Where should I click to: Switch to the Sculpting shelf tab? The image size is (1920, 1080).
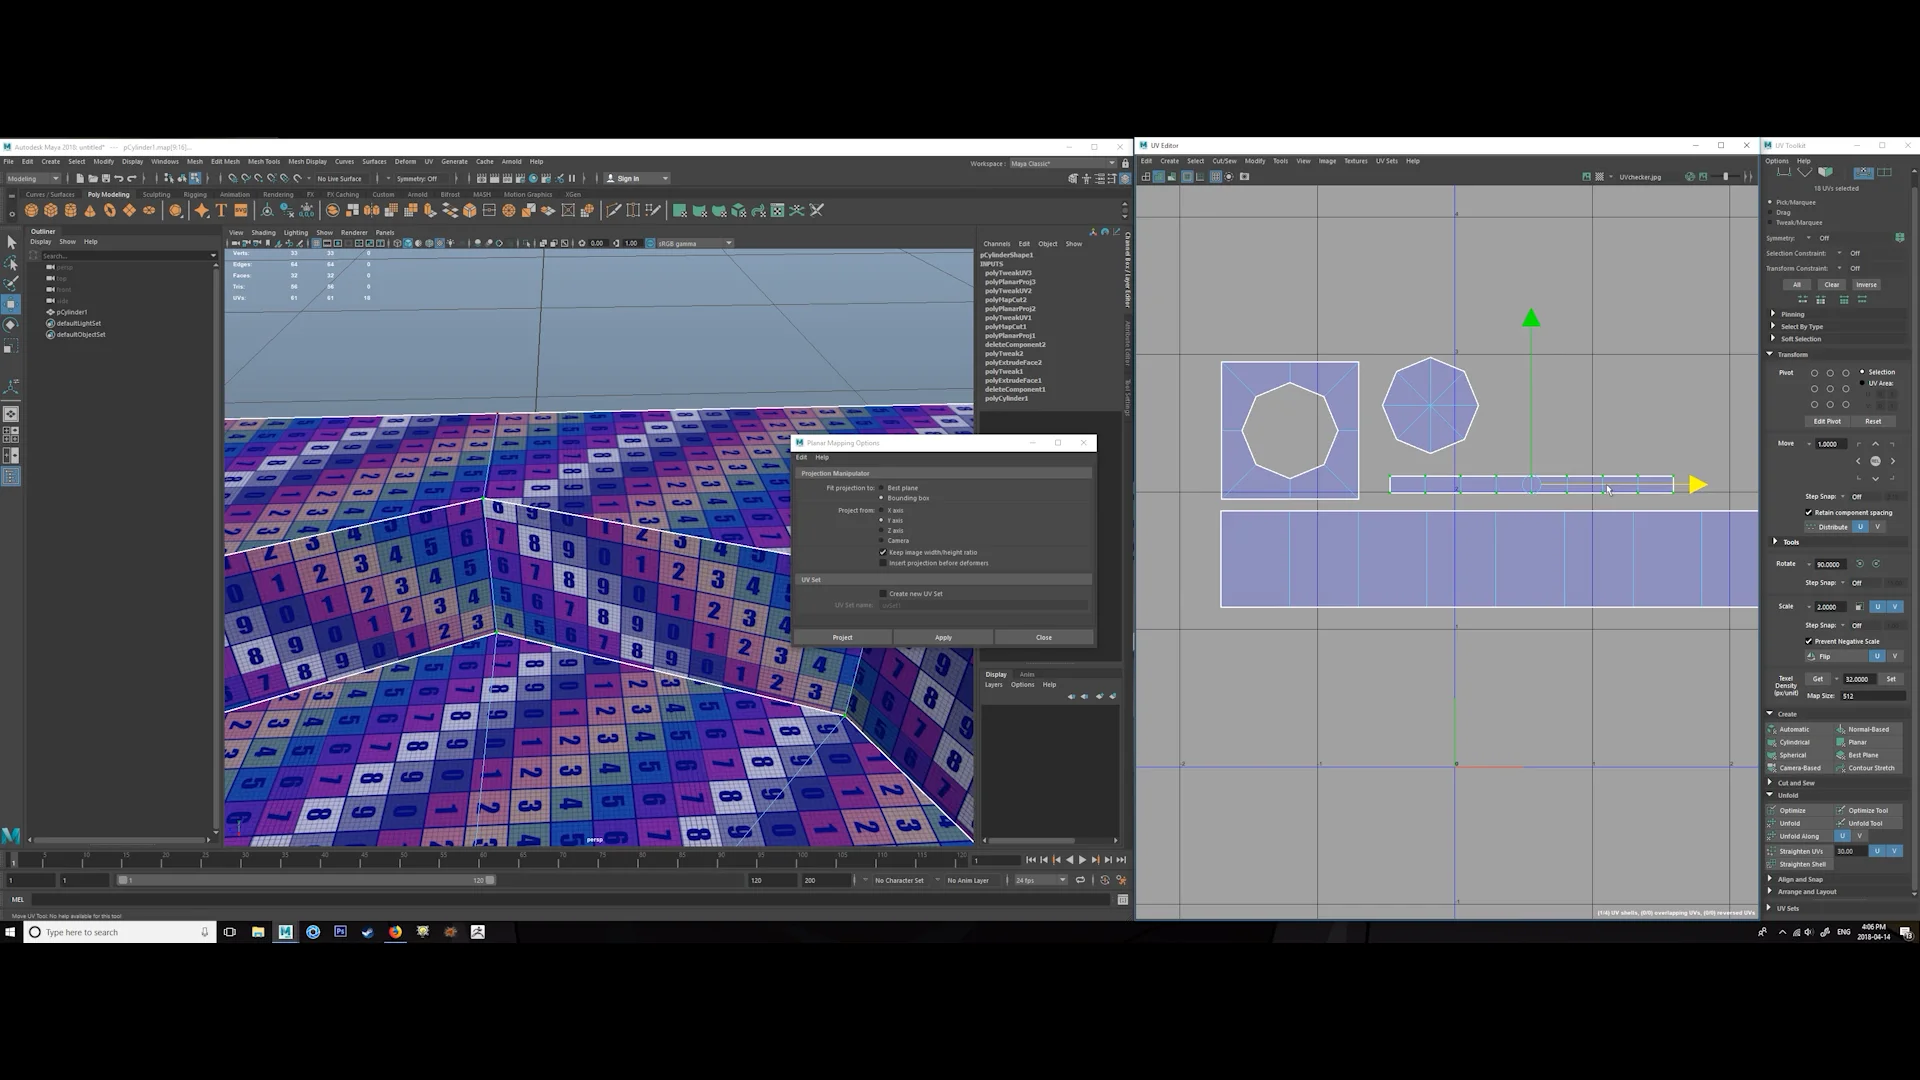point(157,194)
